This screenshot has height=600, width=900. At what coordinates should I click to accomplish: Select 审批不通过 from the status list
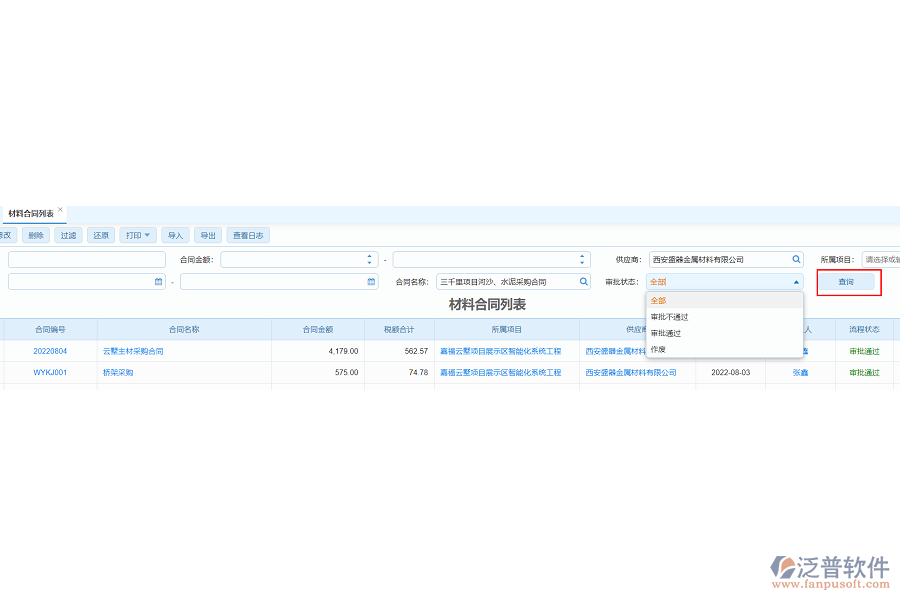[x=669, y=317]
